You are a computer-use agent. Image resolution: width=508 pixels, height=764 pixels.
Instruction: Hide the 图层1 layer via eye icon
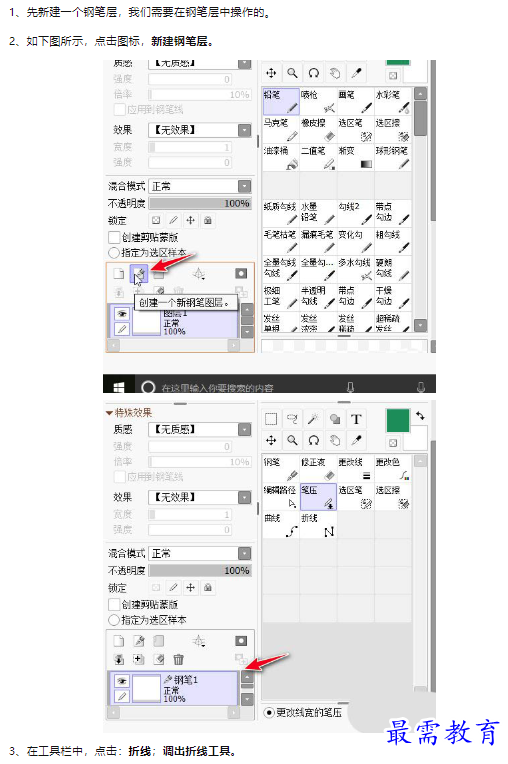pos(122,314)
